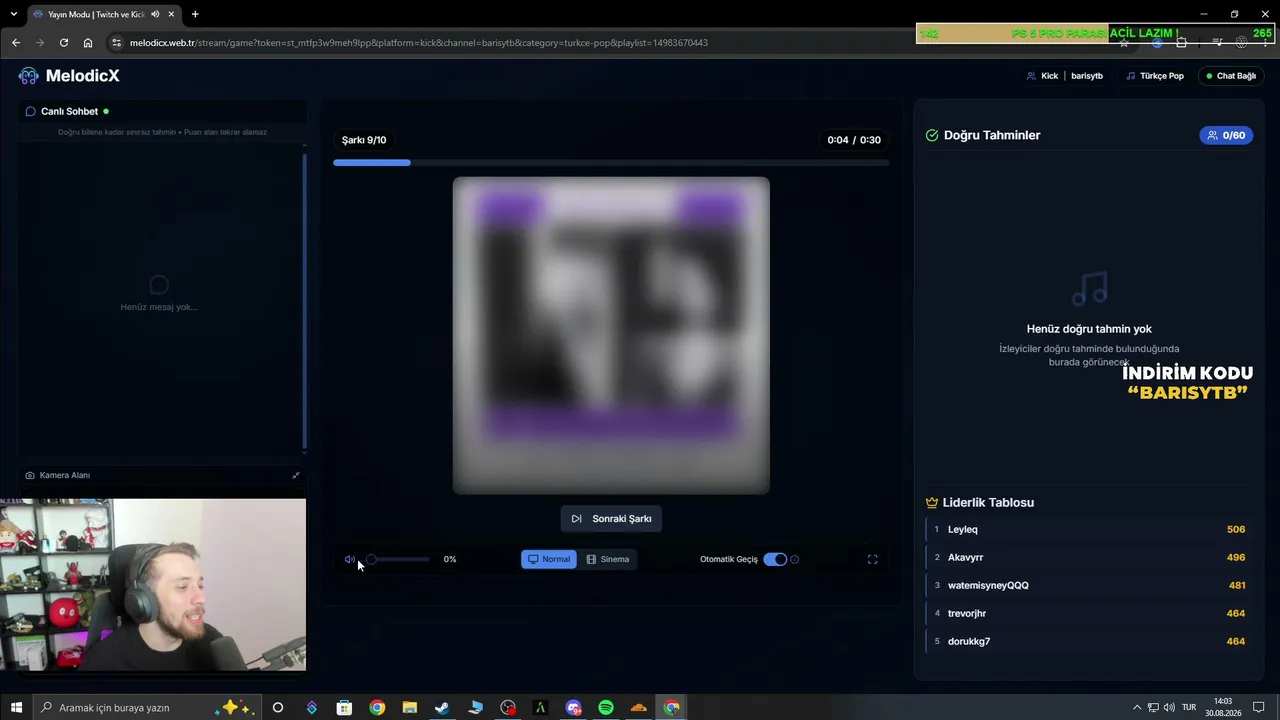Open Spotify from the taskbar

[x=606, y=708]
